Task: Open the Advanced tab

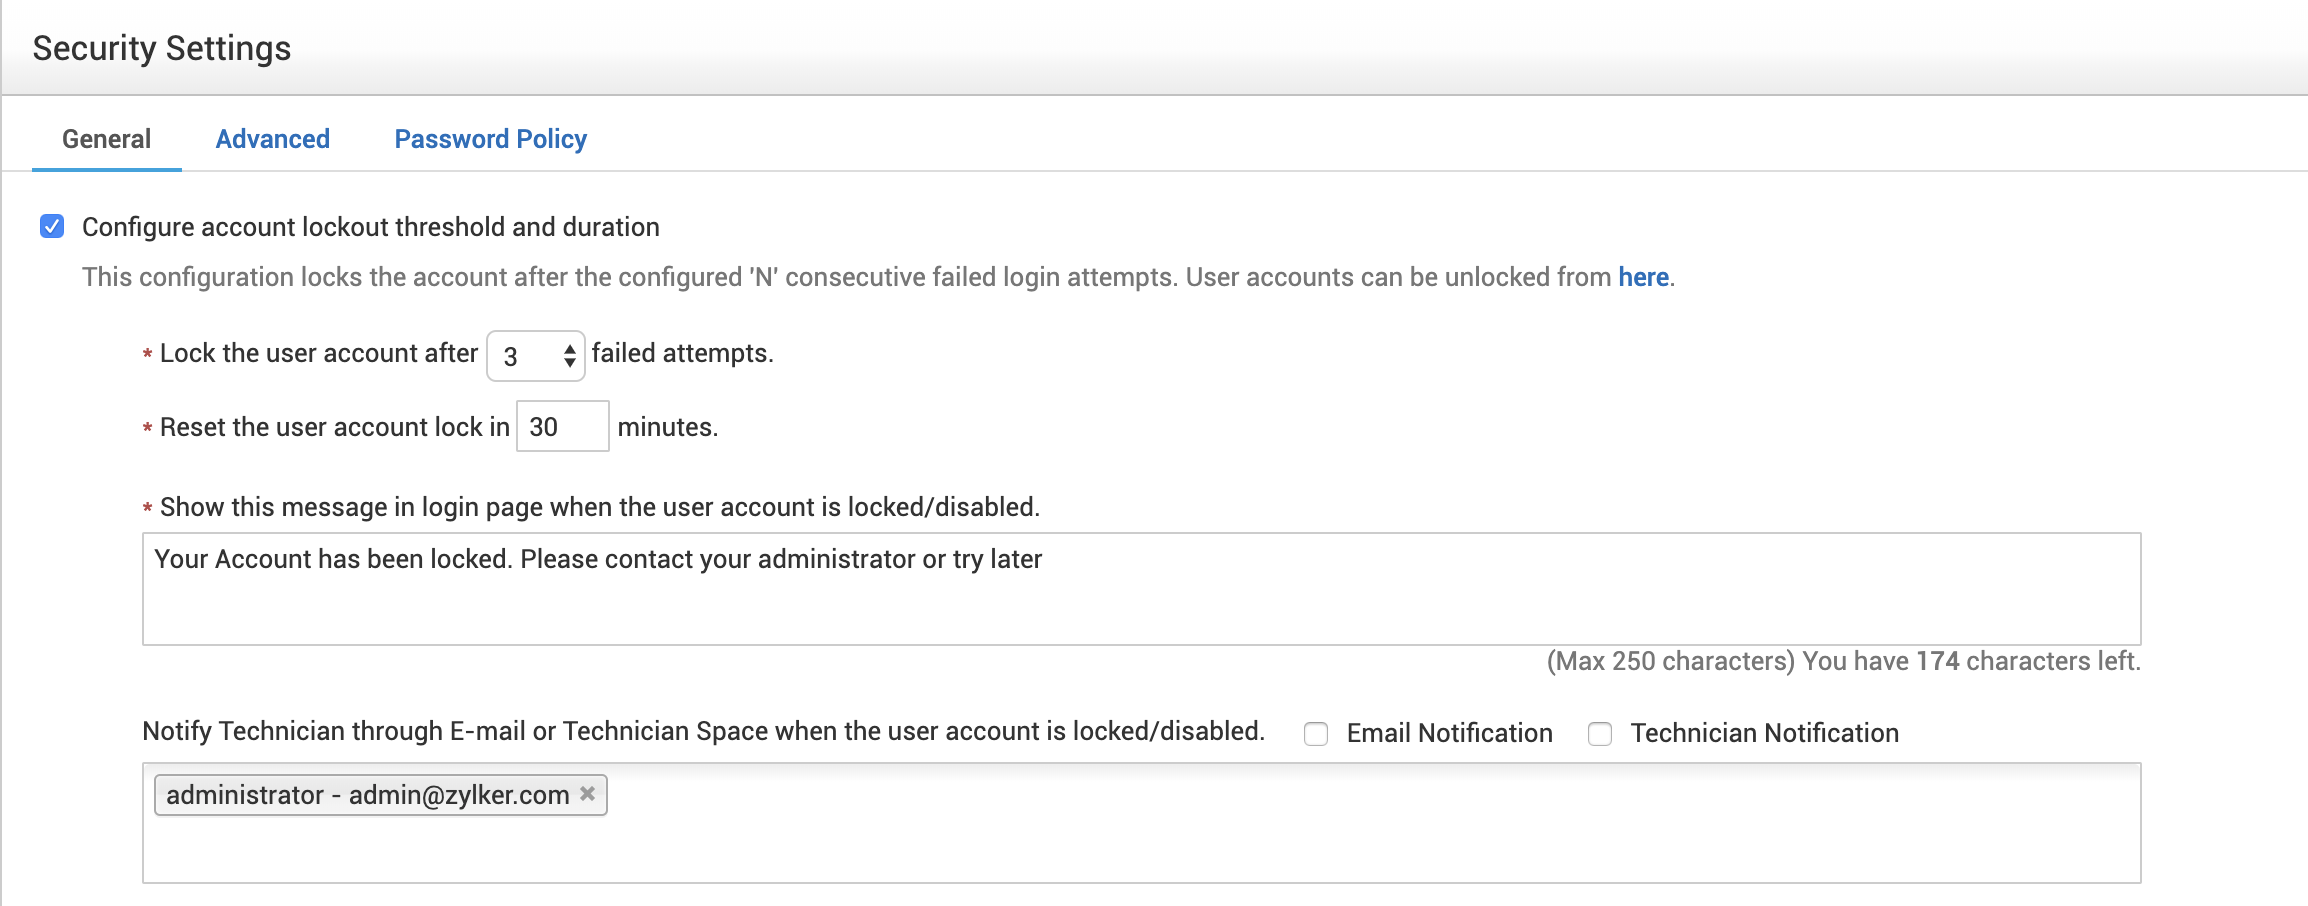Action: (x=272, y=139)
